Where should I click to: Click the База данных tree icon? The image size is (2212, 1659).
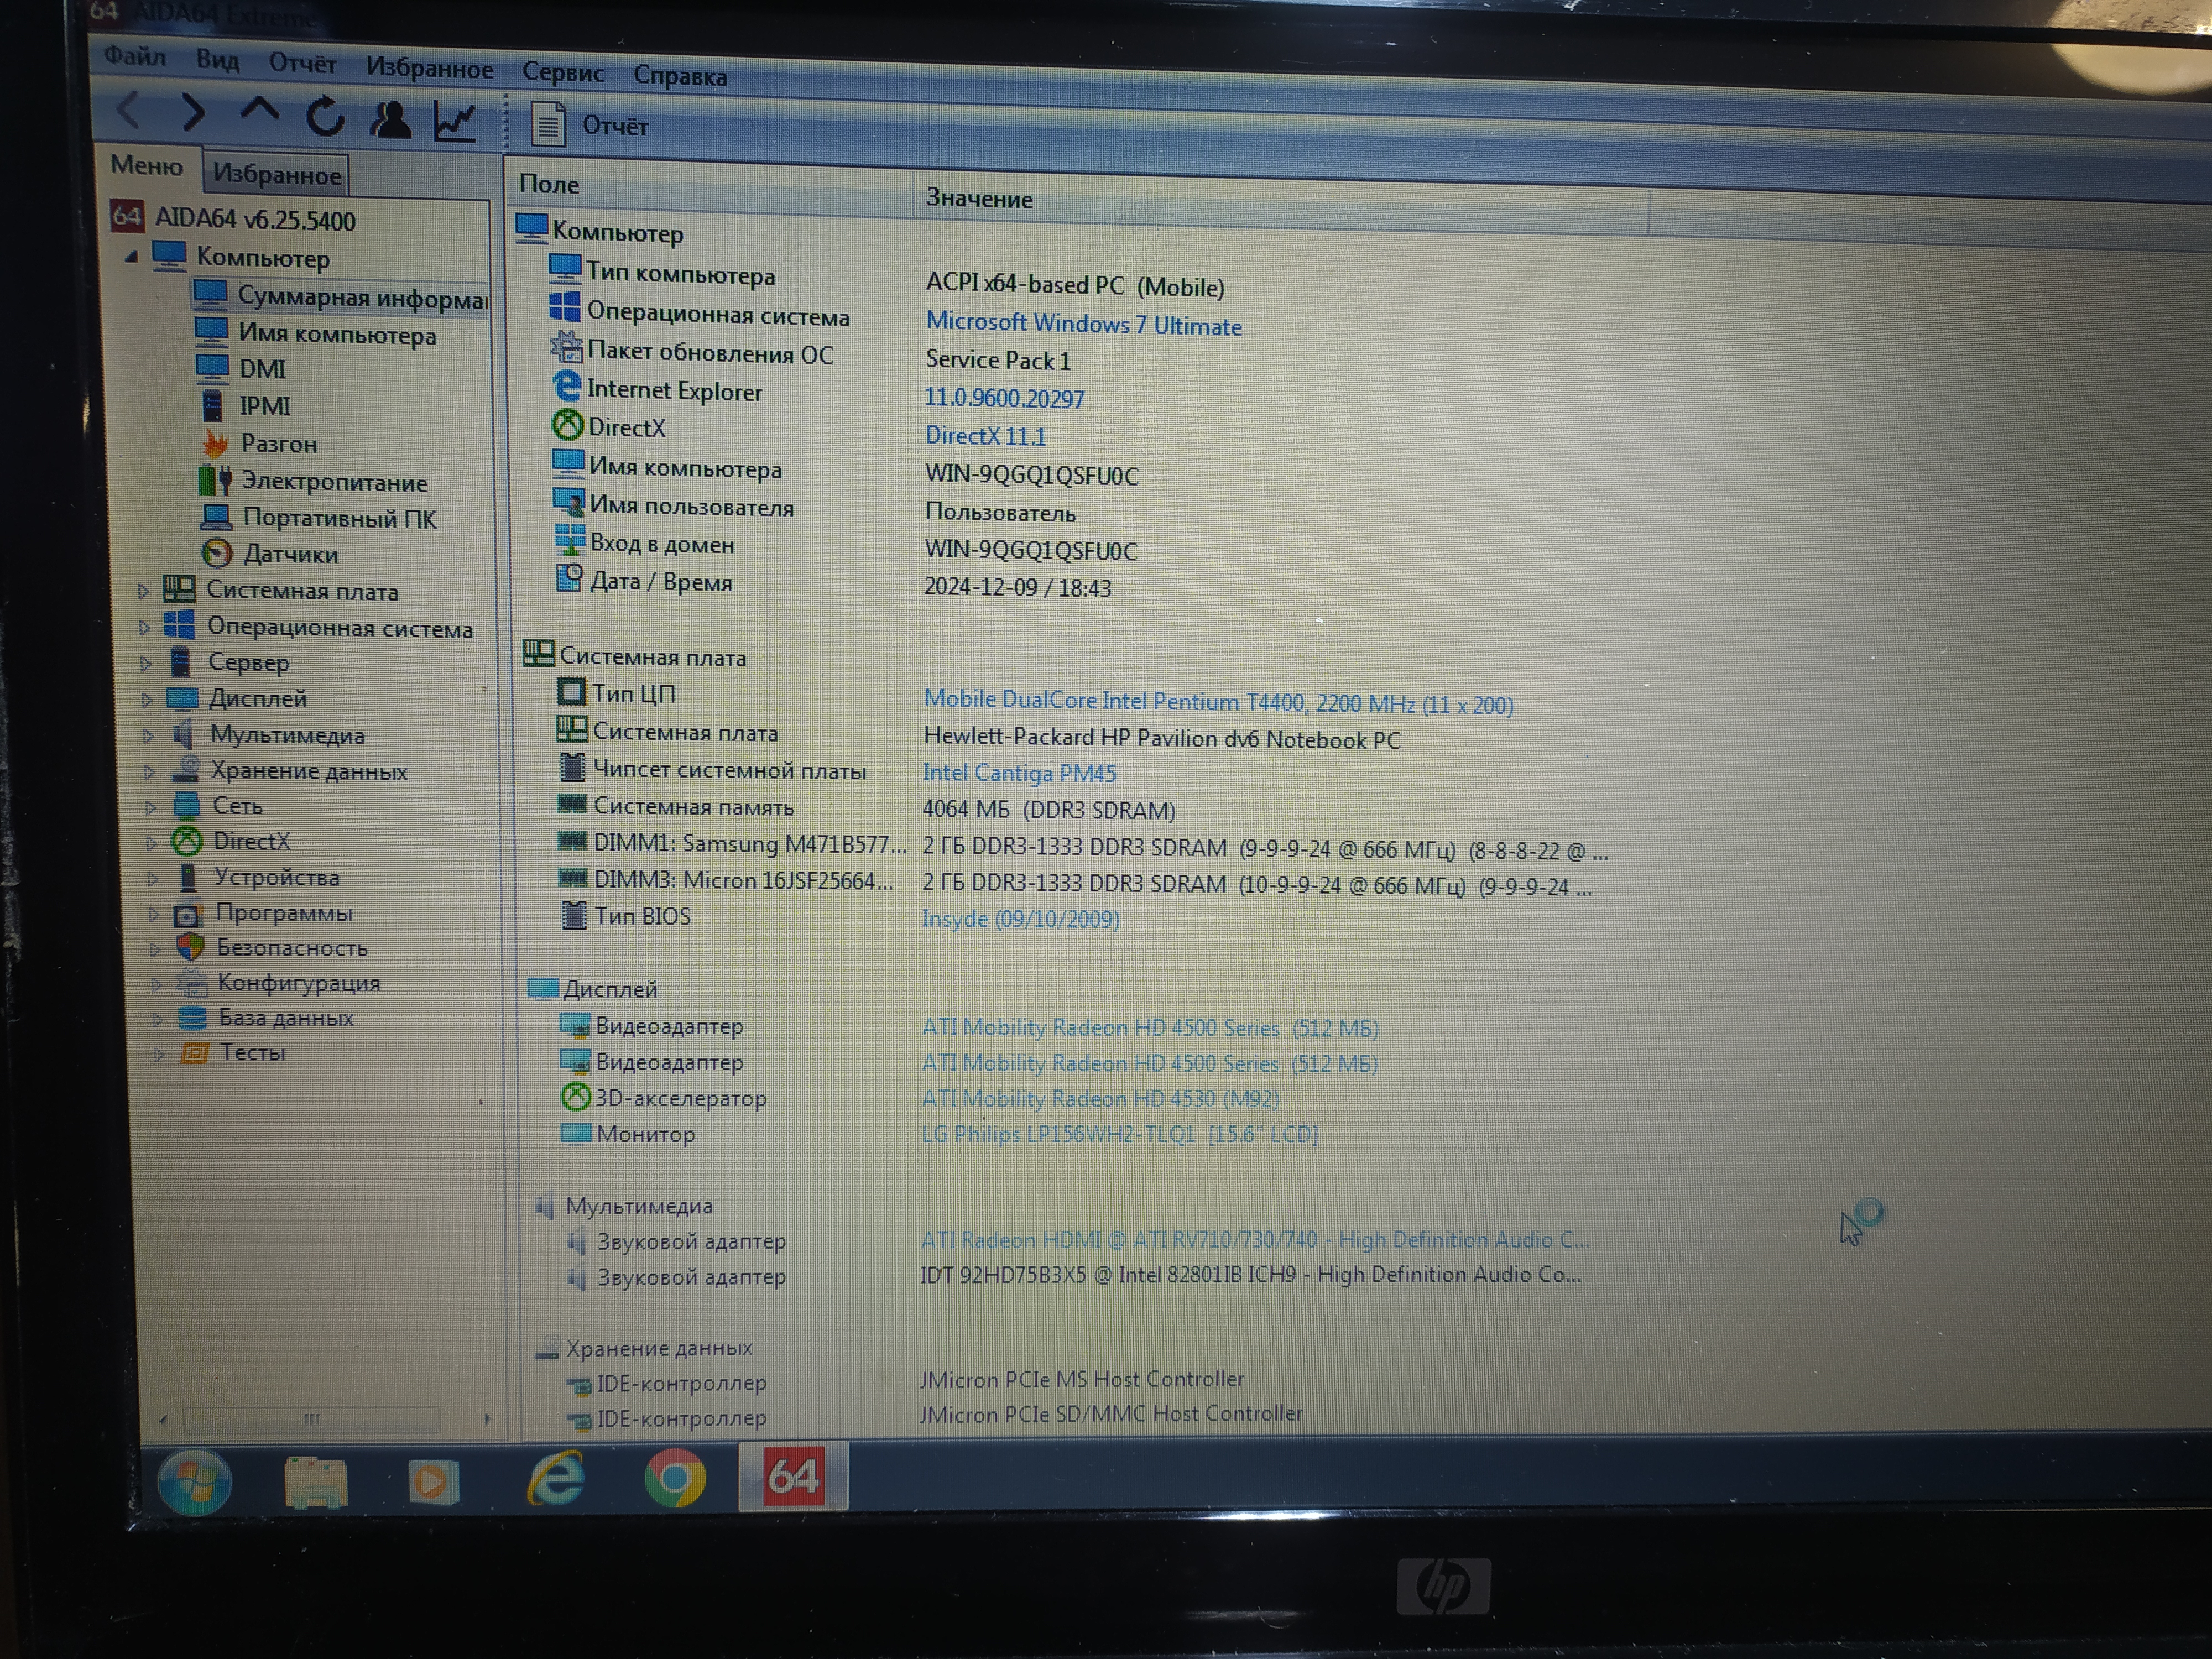(192, 1018)
